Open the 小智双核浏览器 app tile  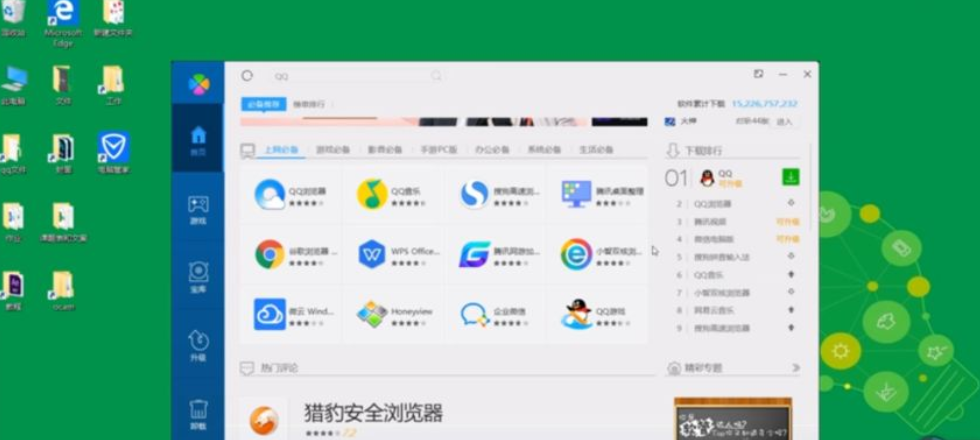598,254
